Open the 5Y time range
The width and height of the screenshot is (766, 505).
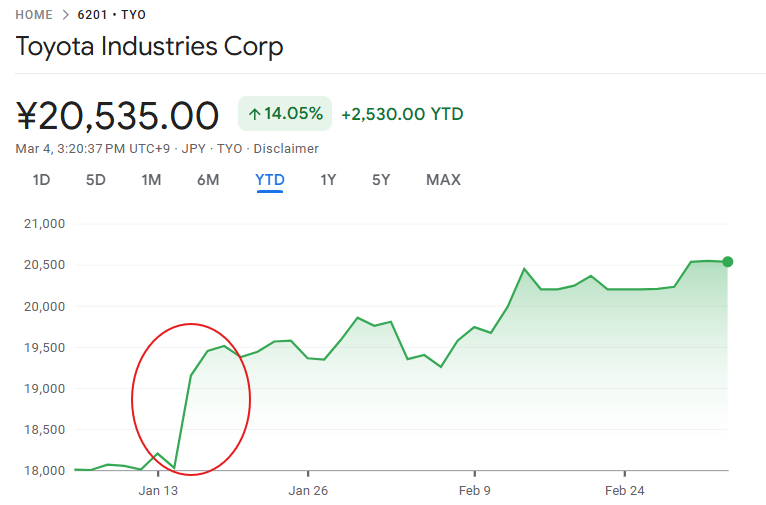[x=381, y=180]
